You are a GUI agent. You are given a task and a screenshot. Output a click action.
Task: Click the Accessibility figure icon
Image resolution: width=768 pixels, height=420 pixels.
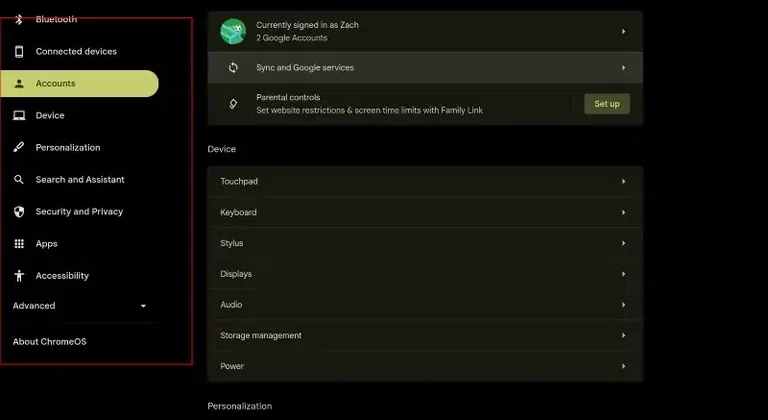(19, 275)
